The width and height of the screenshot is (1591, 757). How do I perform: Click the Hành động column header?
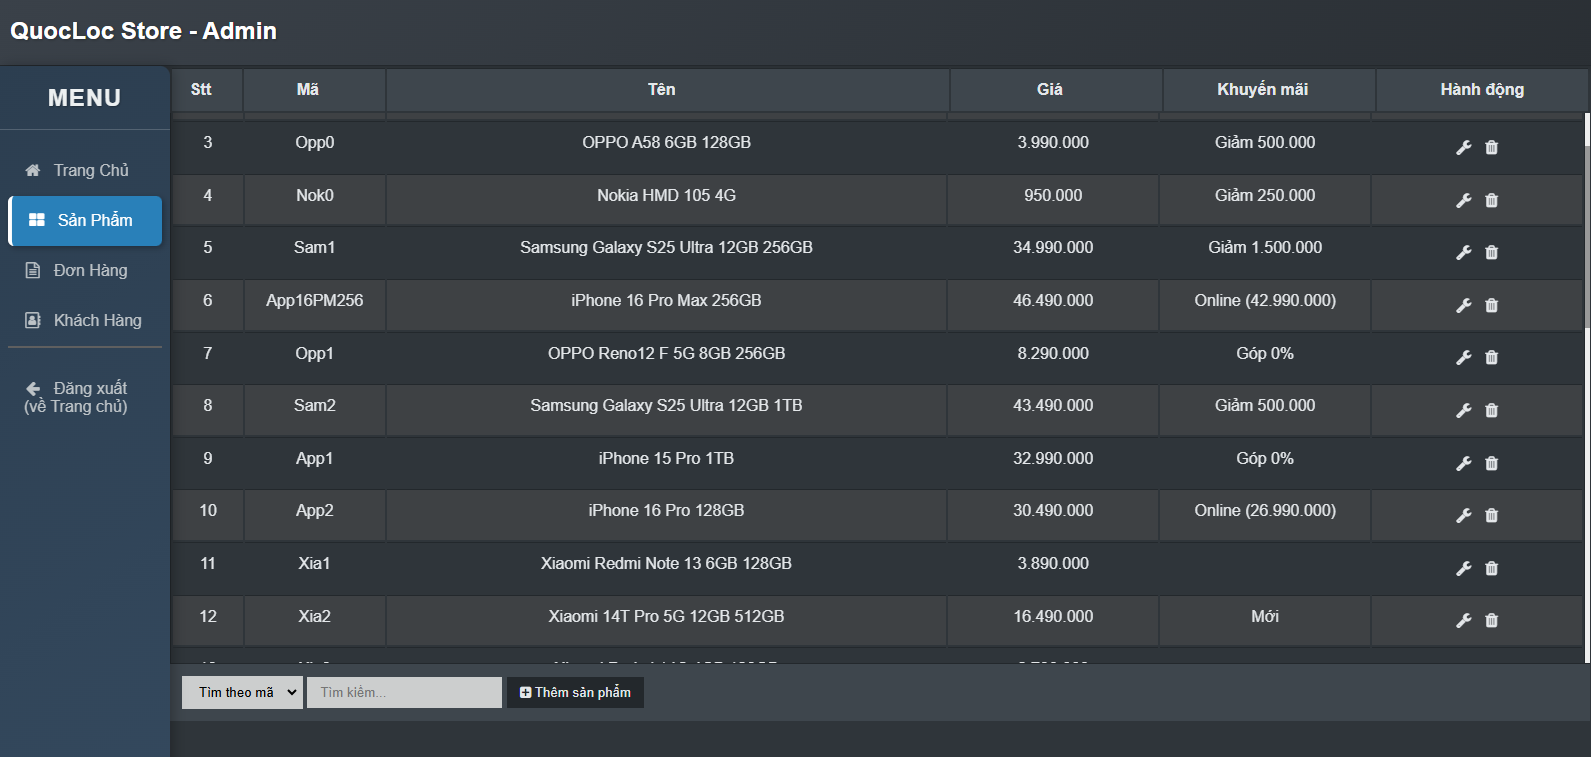[1482, 89]
